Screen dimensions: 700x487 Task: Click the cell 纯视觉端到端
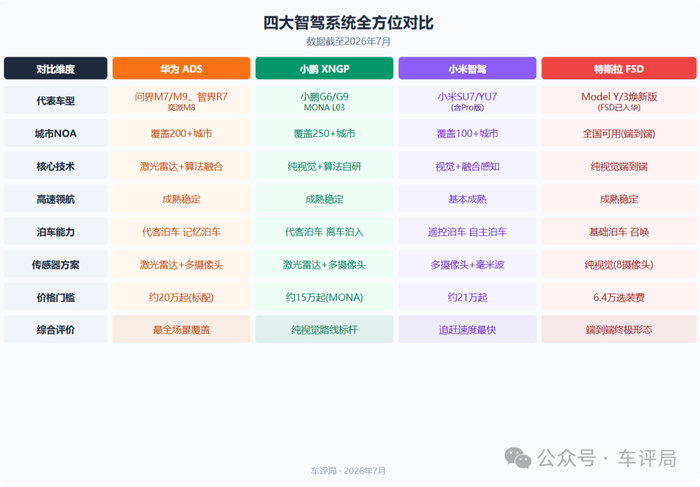pyautogui.click(x=619, y=166)
